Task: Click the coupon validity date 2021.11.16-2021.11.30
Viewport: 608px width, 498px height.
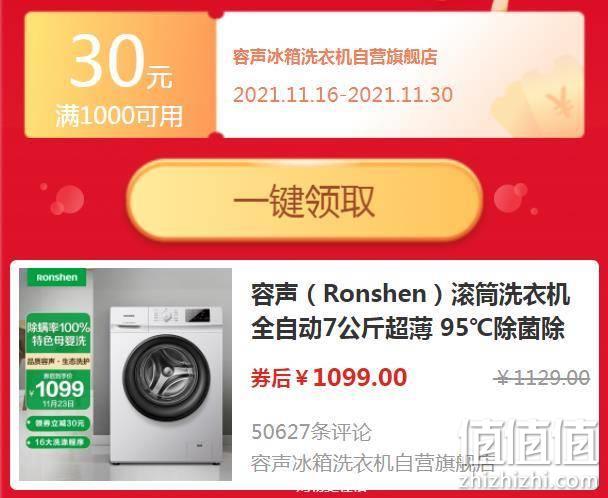Action: (343, 95)
